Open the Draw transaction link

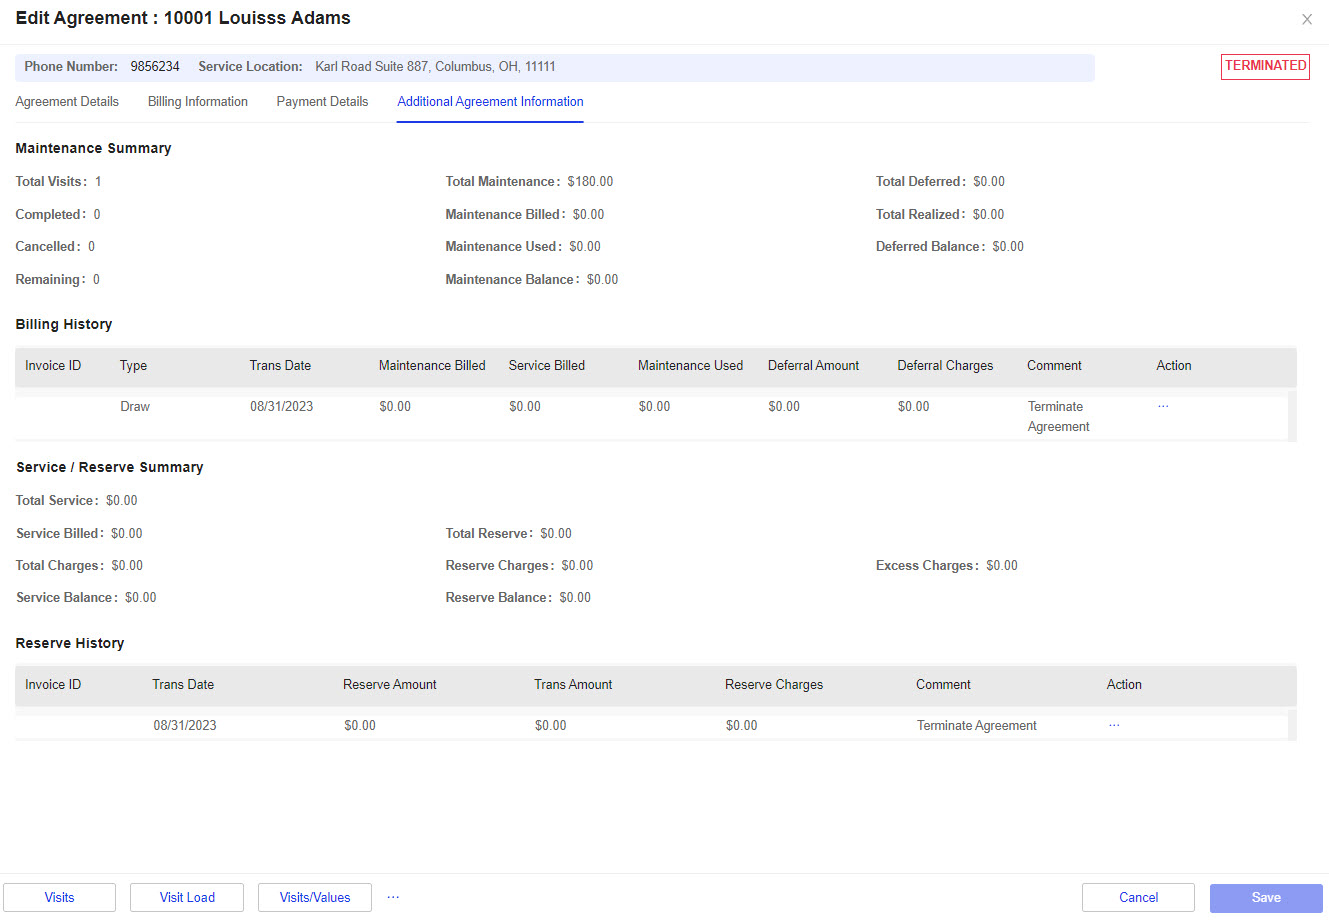click(x=135, y=406)
